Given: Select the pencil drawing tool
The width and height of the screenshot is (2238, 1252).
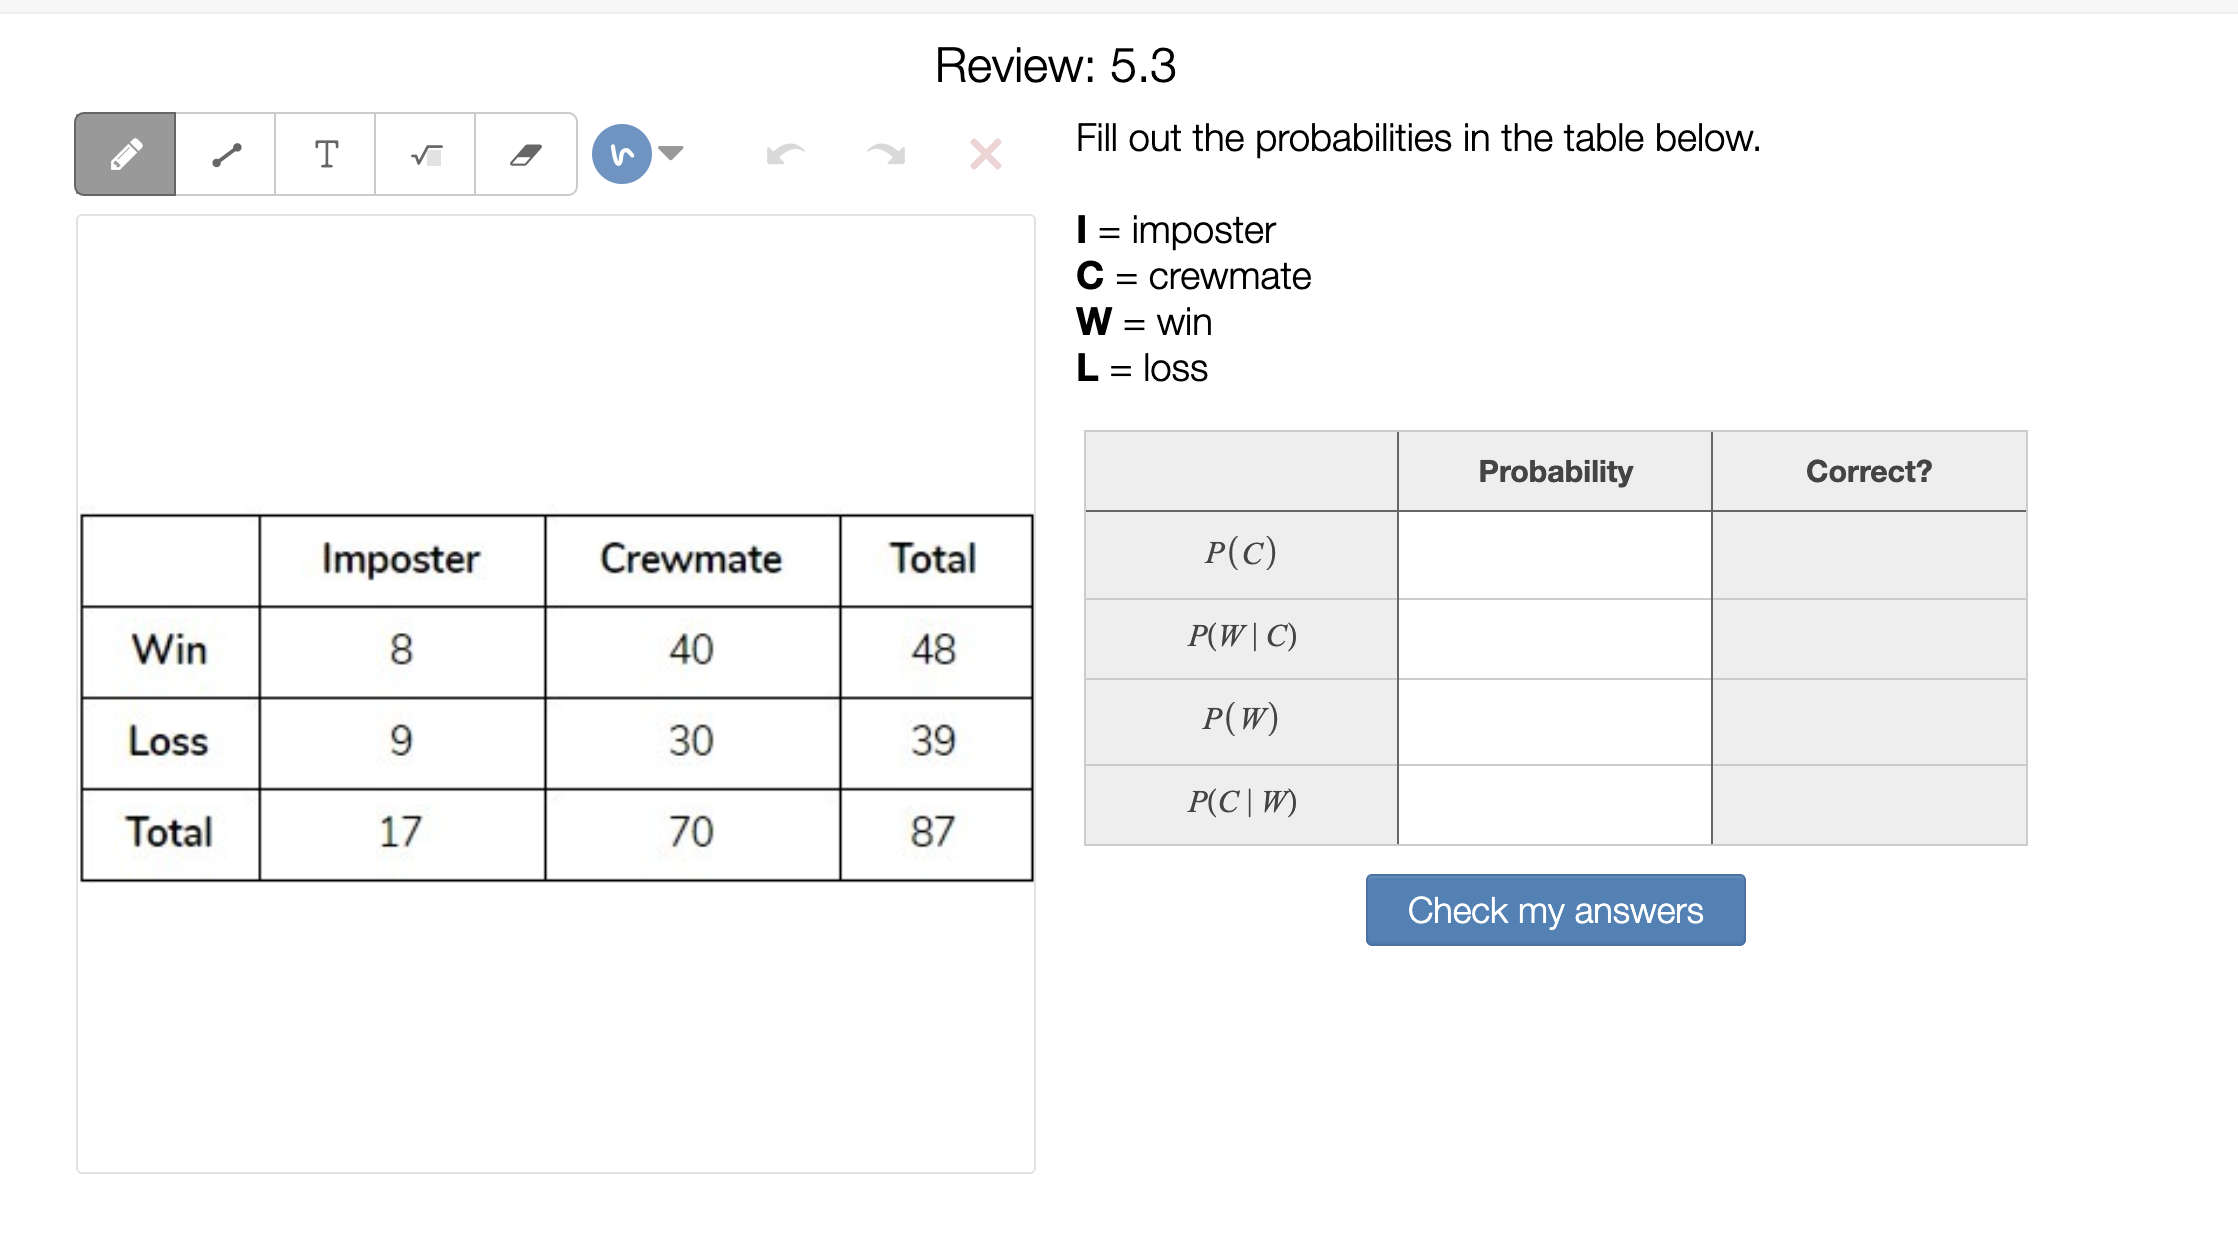Looking at the screenshot, I should point(126,154).
